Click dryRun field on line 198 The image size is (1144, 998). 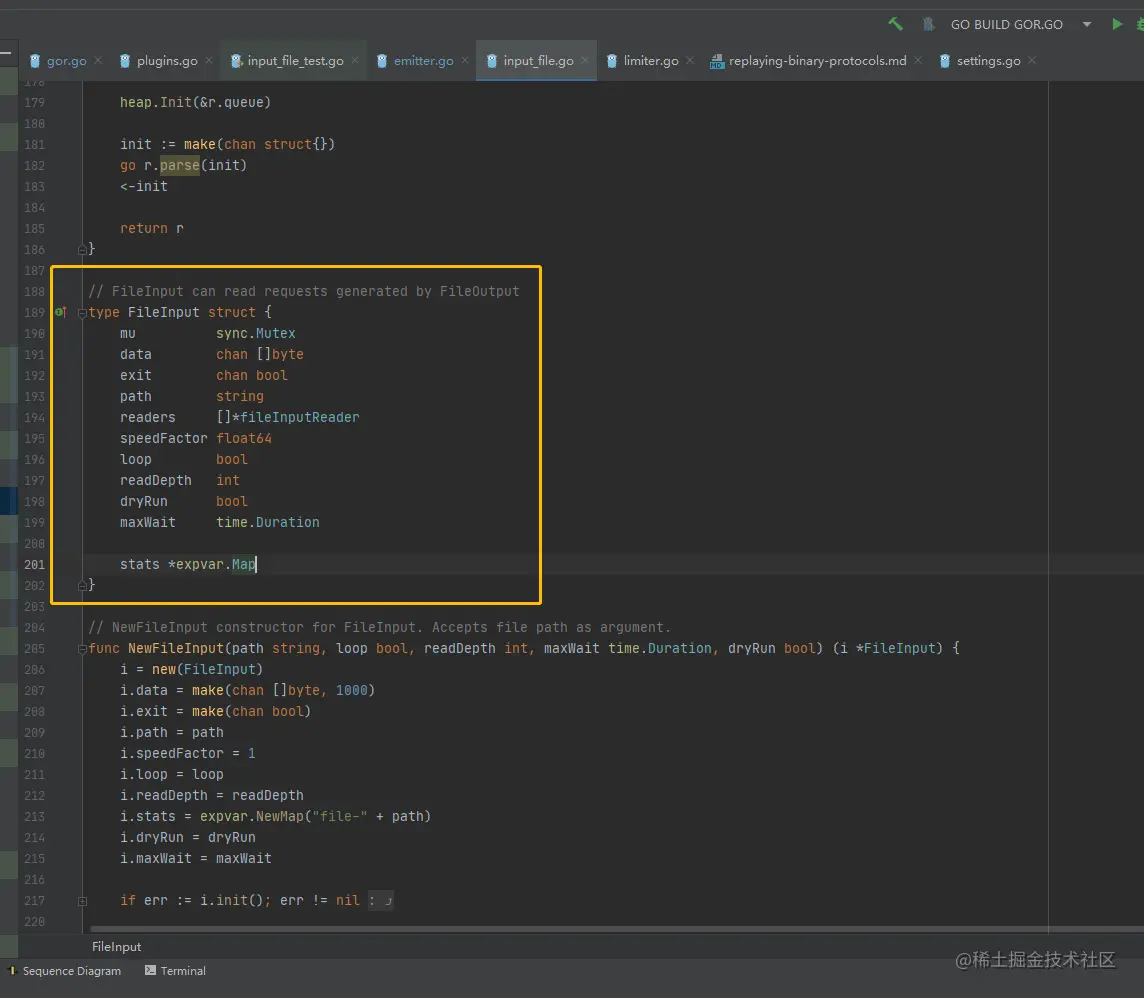[144, 502]
